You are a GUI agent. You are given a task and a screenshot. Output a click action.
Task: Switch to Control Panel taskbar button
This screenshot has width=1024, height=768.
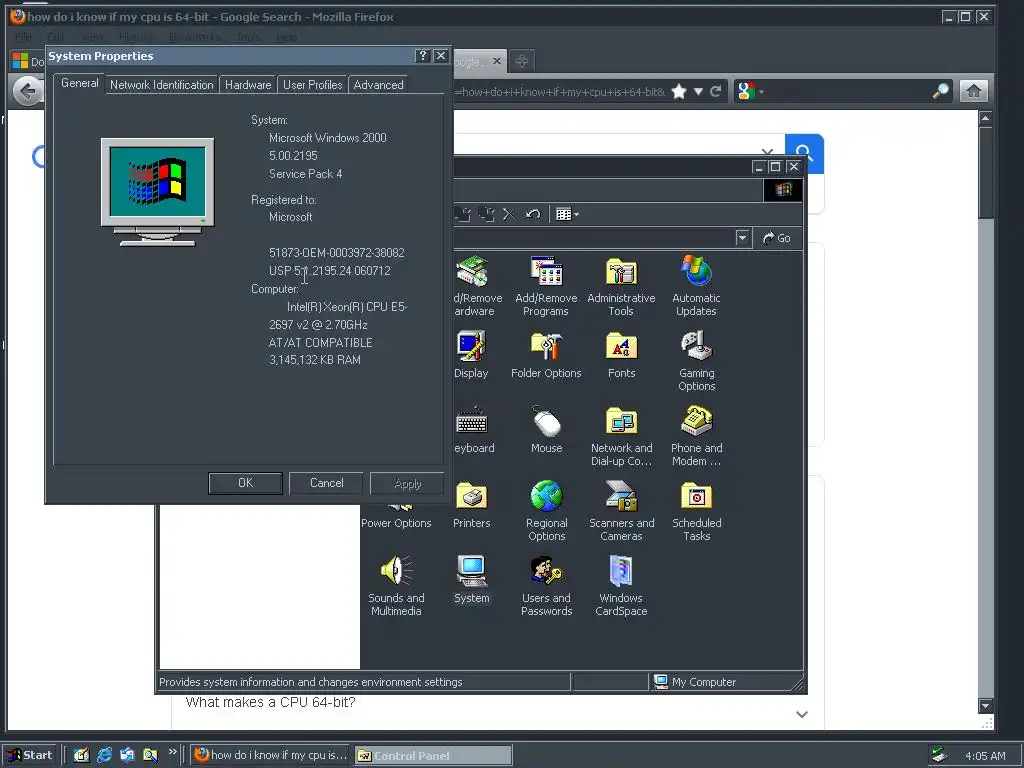pos(434,756)
